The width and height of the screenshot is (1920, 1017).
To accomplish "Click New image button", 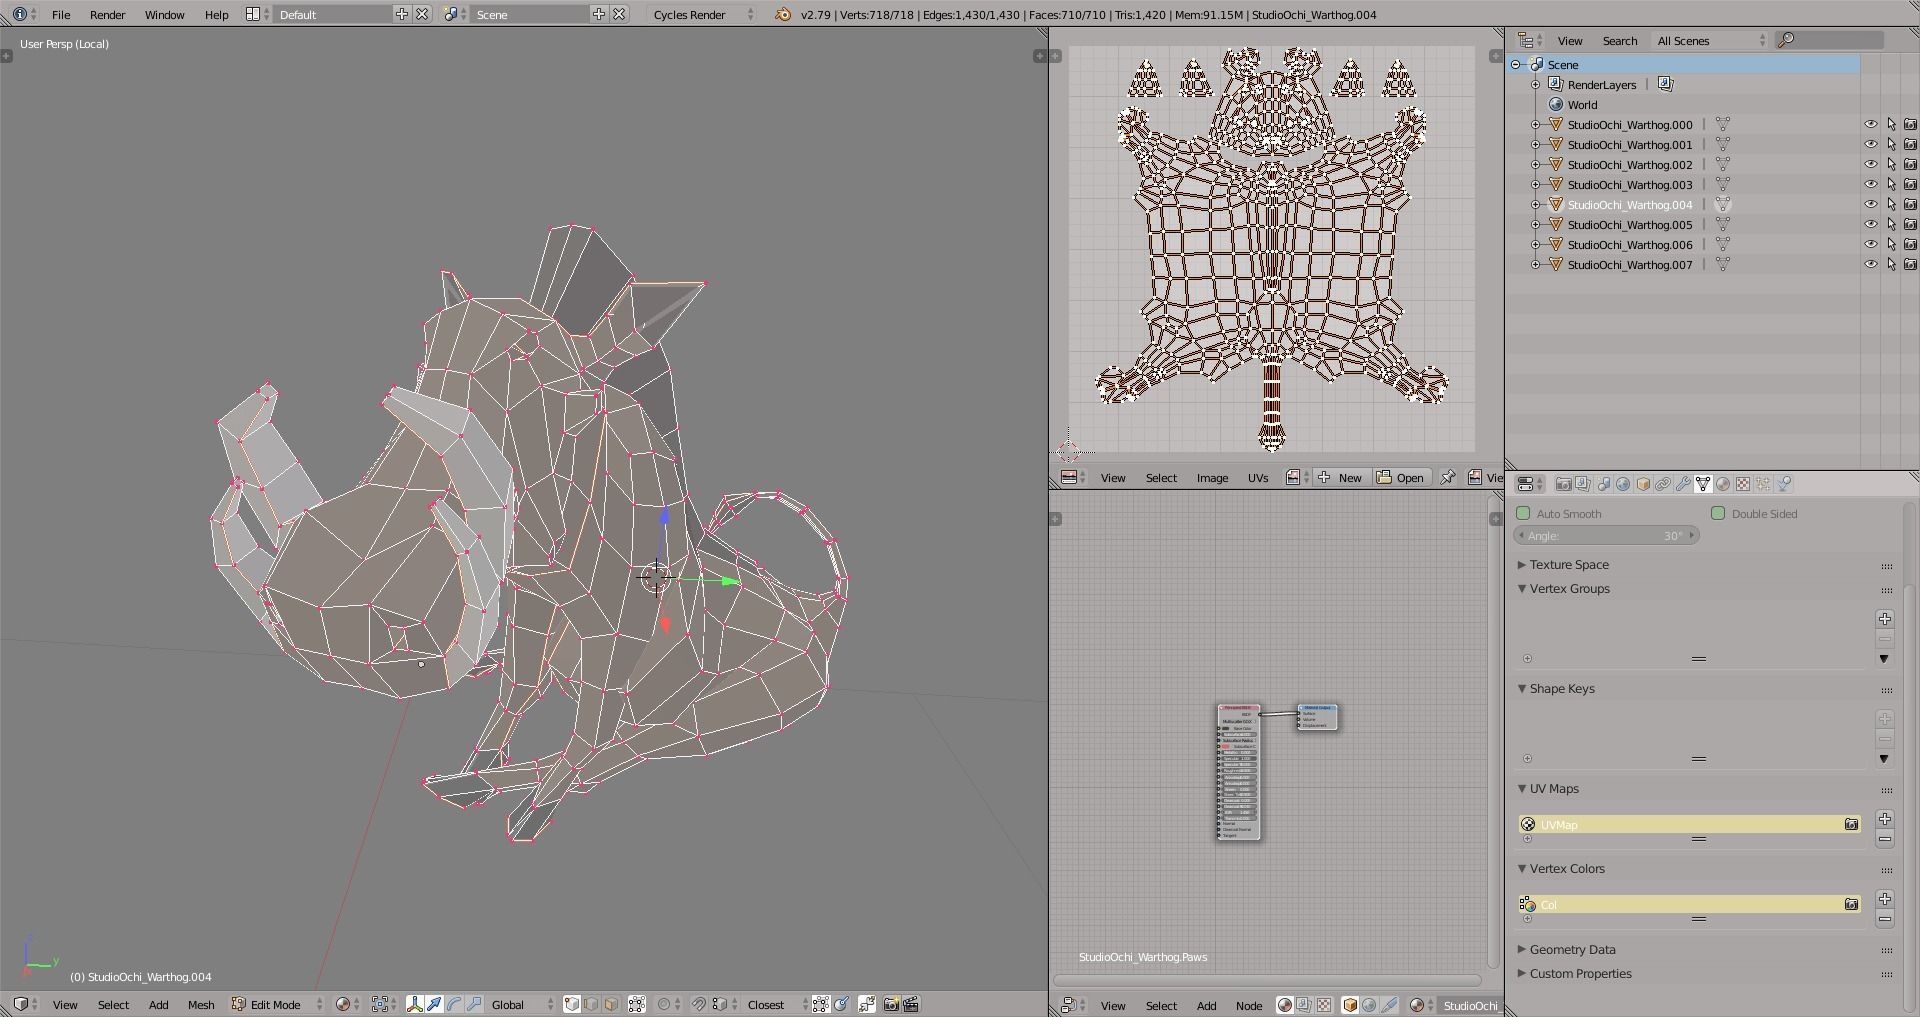I will point(1340,478).
